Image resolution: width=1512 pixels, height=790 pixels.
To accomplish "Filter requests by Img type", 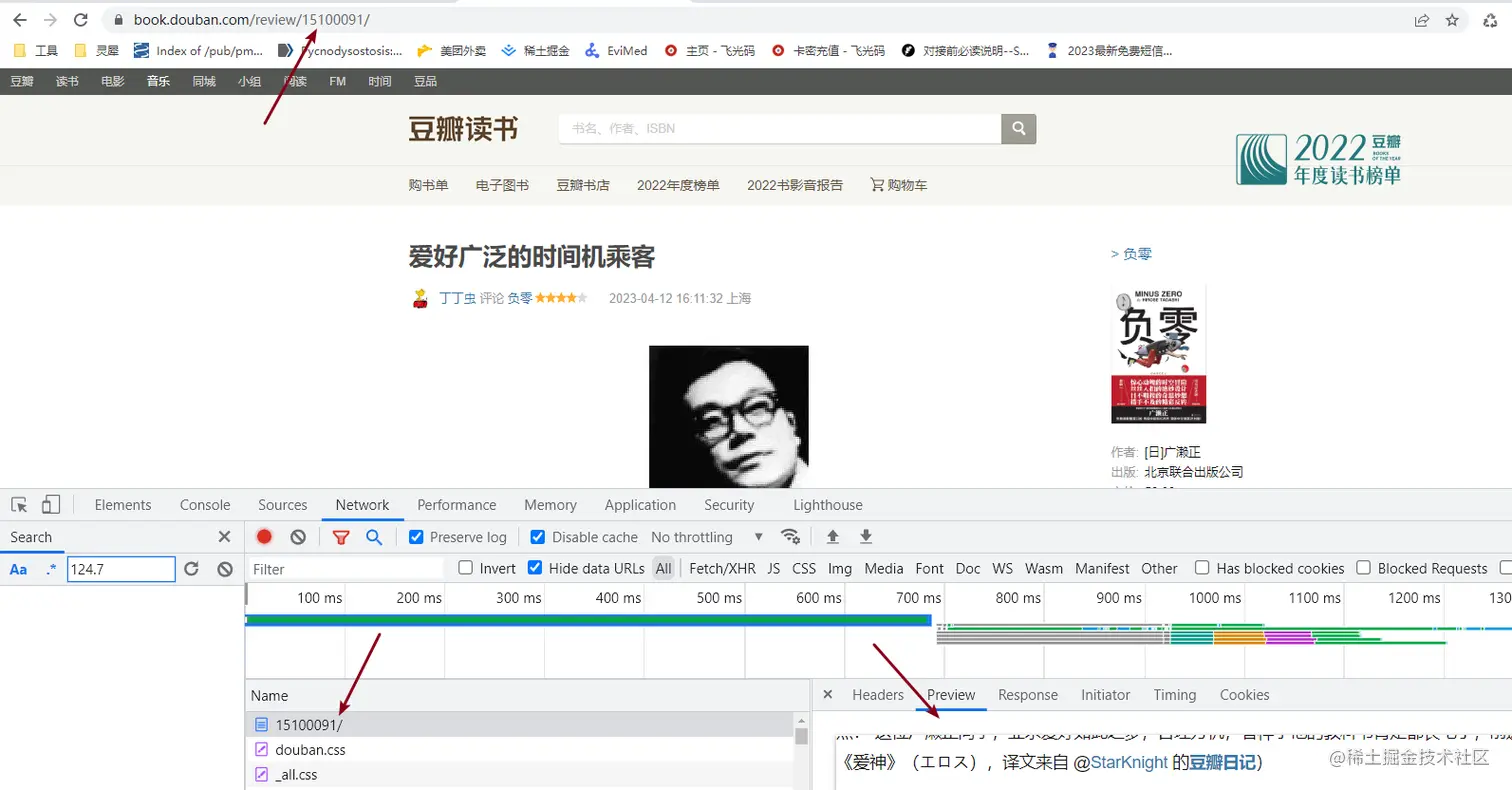I will (x=840, y=568).
